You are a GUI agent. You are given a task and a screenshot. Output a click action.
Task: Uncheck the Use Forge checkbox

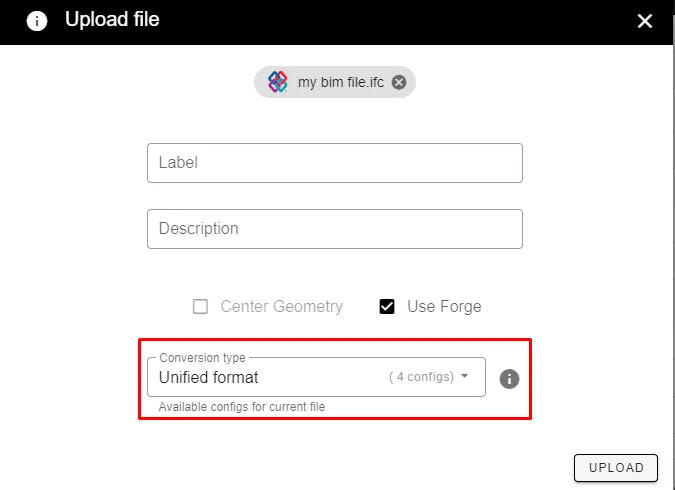tap(387, 307)
